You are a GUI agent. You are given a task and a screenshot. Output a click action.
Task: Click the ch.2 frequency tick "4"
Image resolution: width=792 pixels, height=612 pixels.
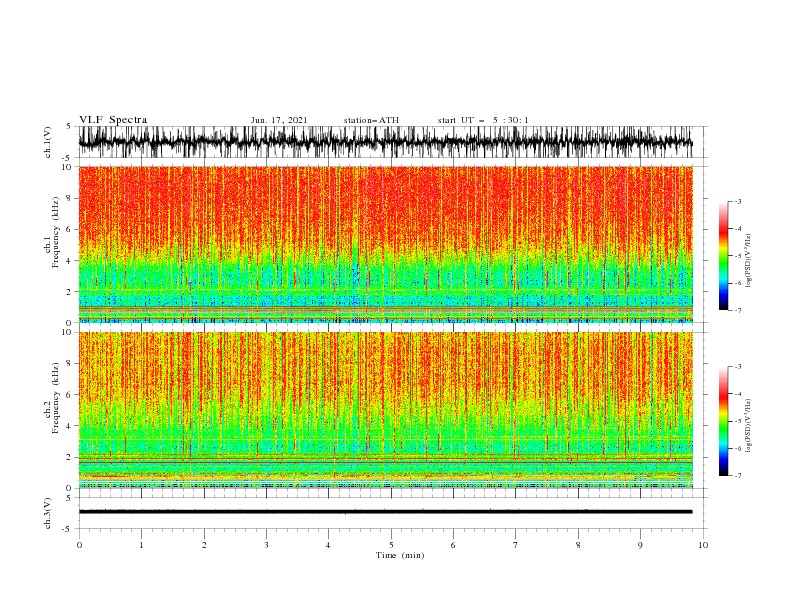[x=70, y=426]
